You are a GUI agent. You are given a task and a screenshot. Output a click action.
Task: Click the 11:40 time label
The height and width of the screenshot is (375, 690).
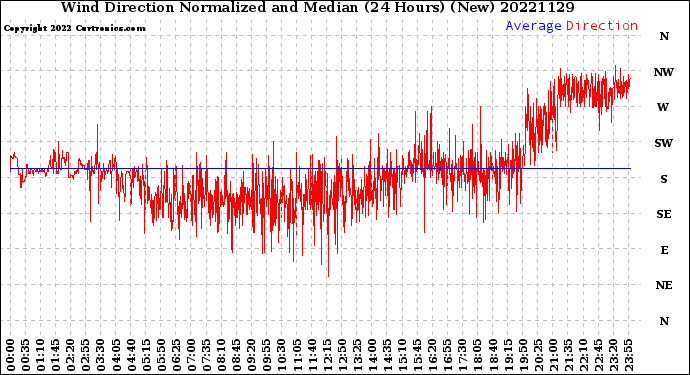pos(312,355)
